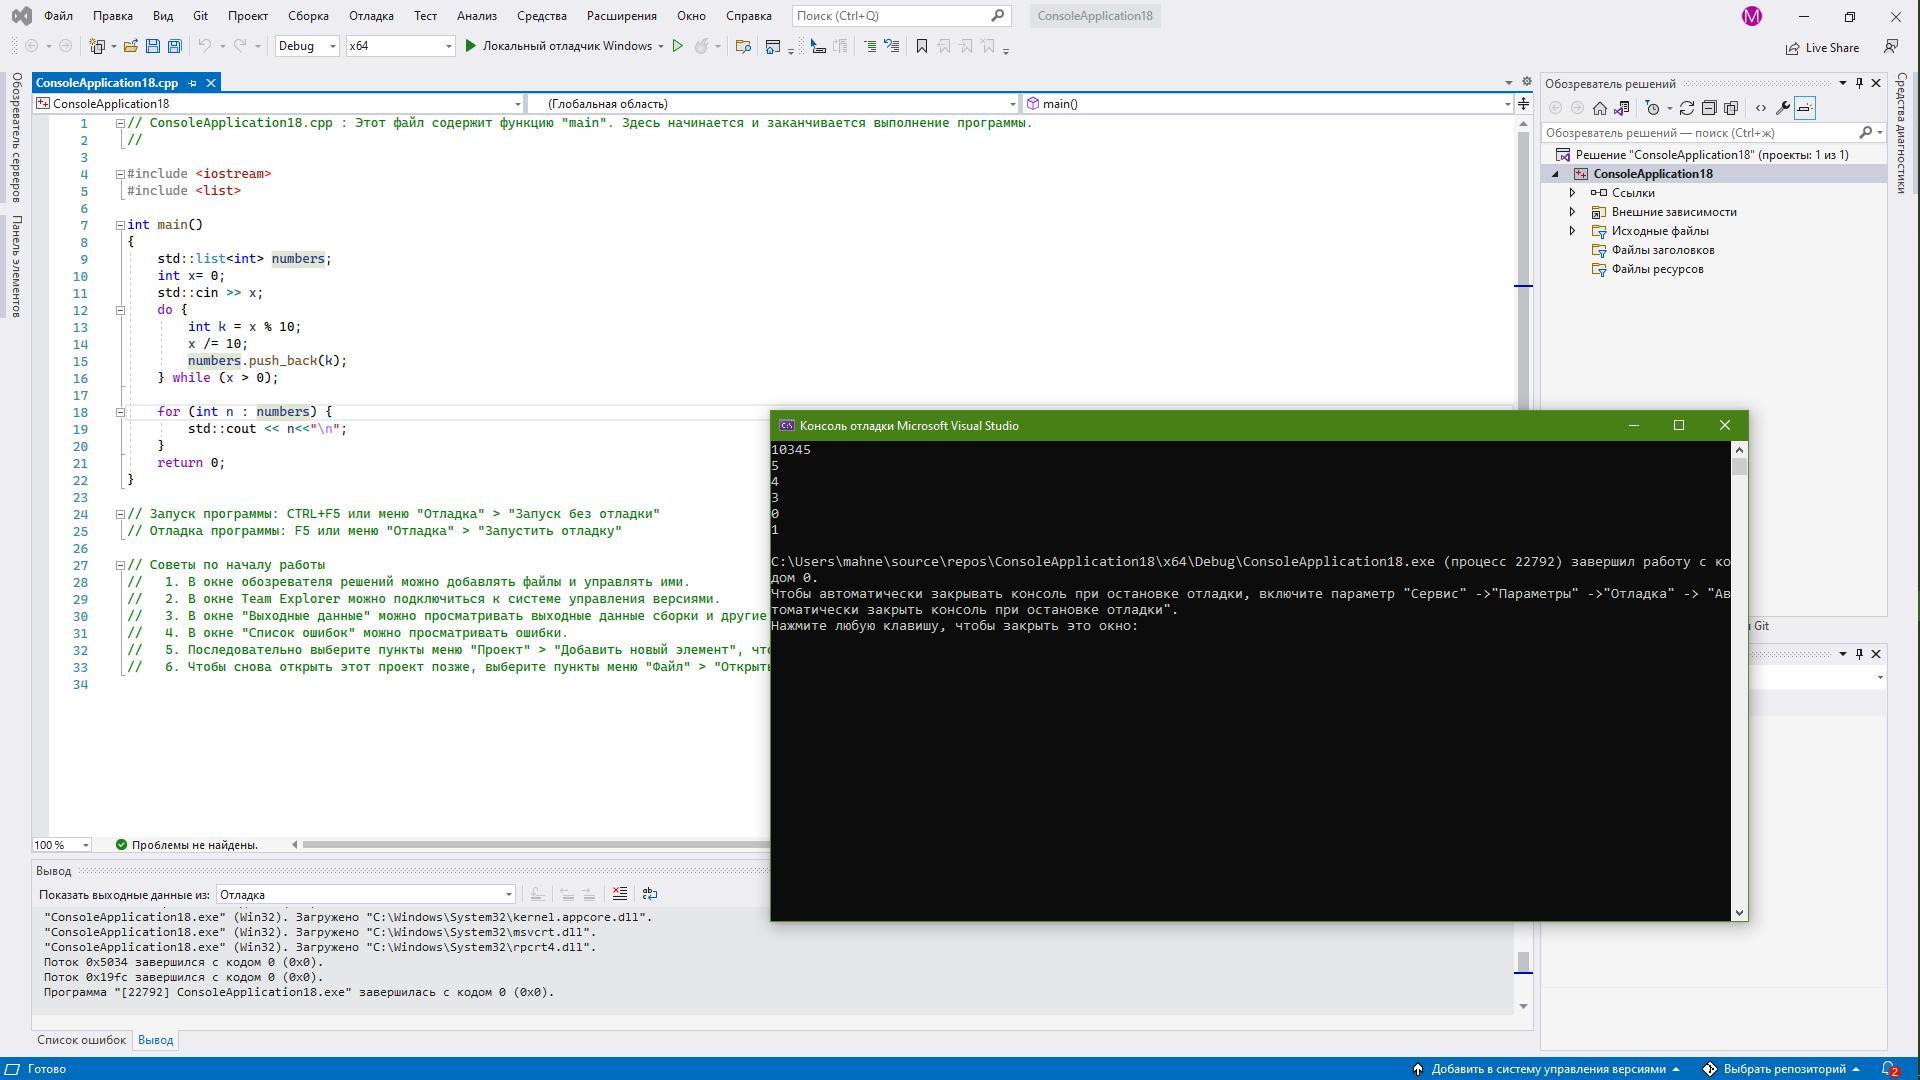Click the Live Share button
The image size is (1920, 1080).
[x=1823, y=47]
